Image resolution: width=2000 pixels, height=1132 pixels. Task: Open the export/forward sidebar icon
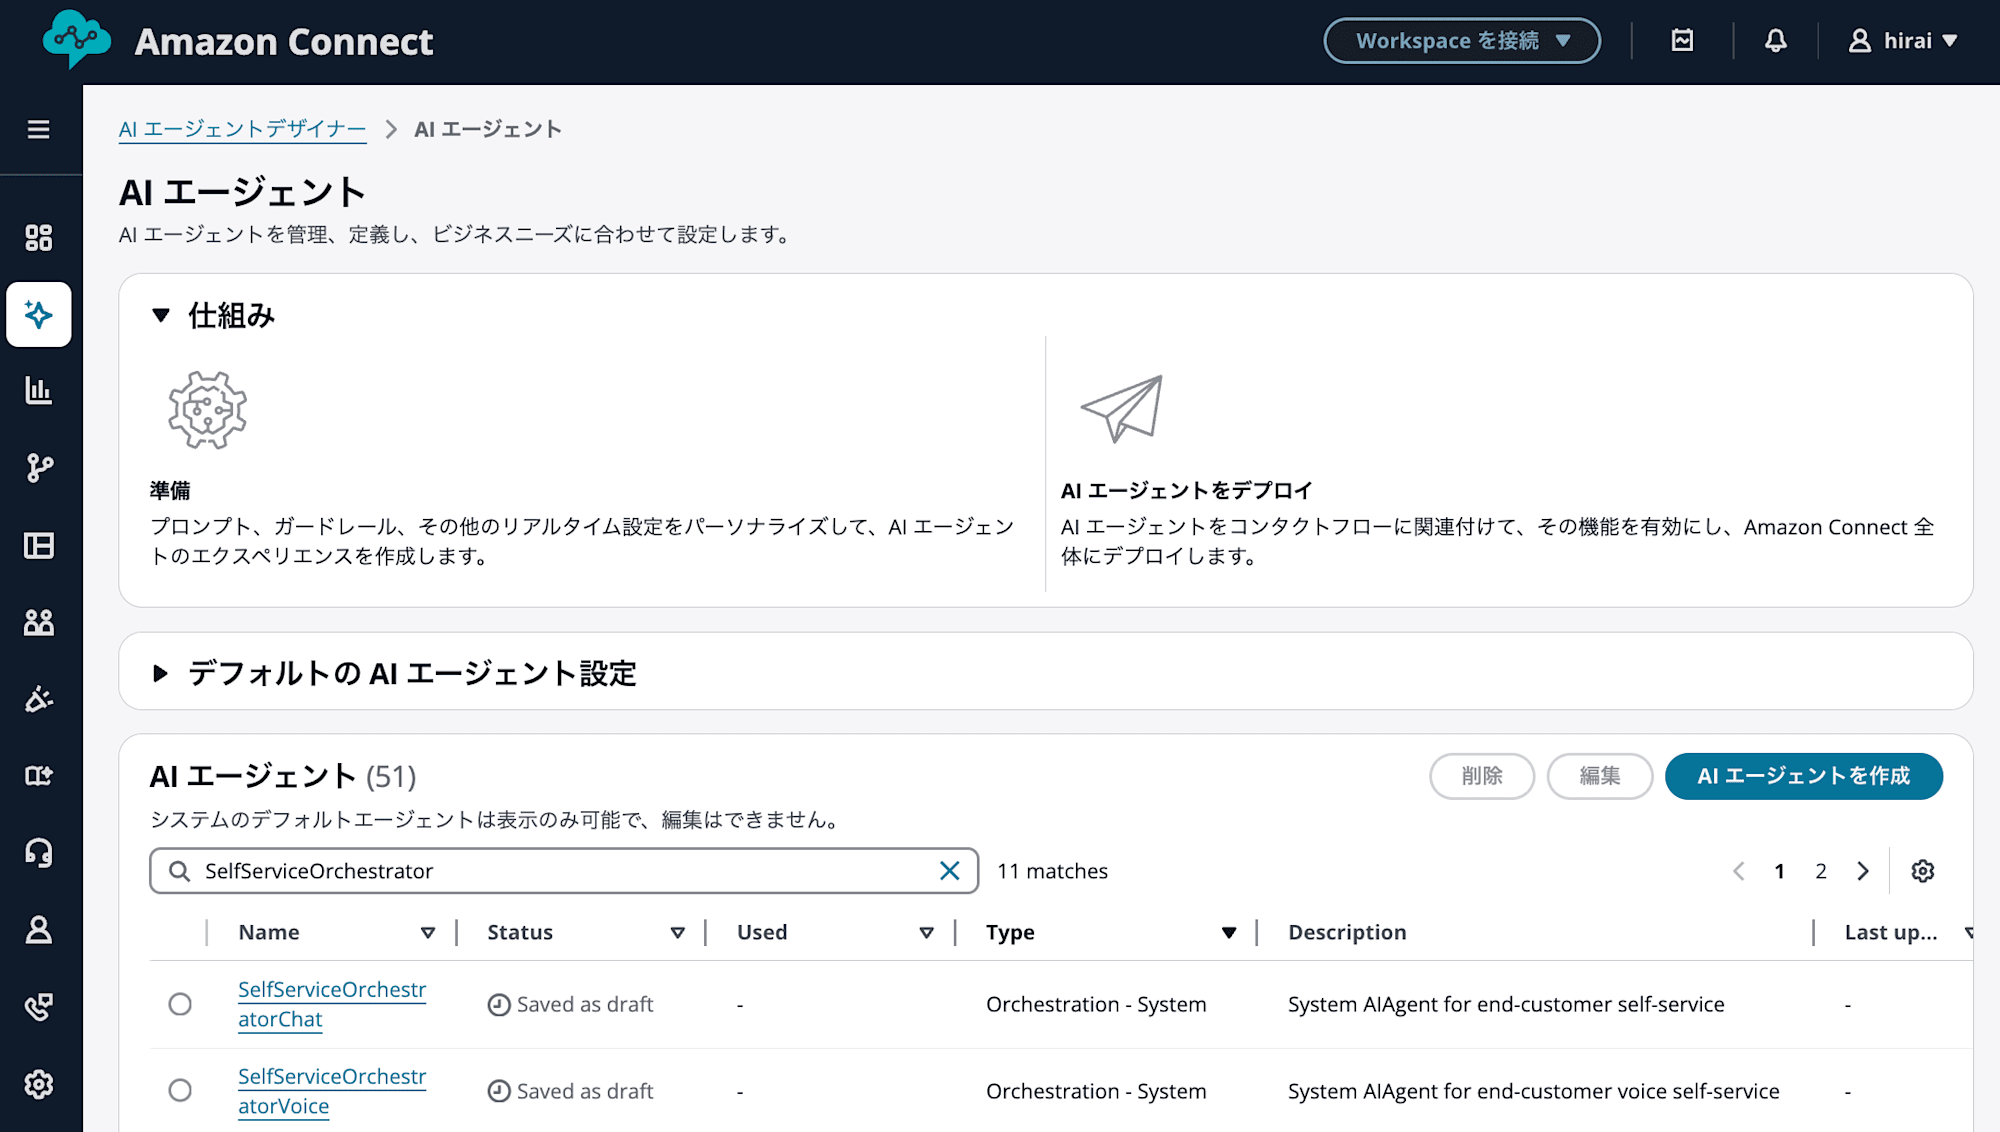38,775
